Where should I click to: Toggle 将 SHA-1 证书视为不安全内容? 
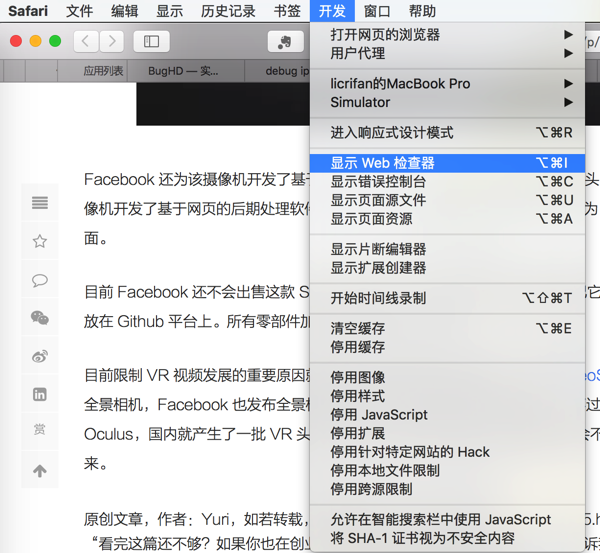click(447, 538)
